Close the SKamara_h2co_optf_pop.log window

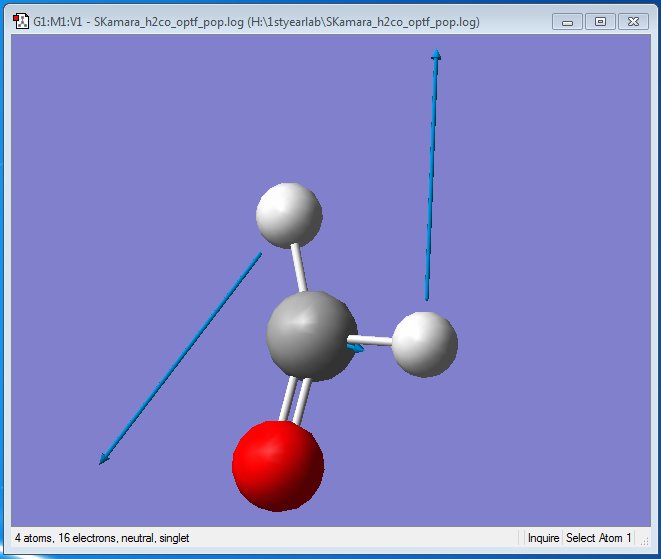point(633,22)
